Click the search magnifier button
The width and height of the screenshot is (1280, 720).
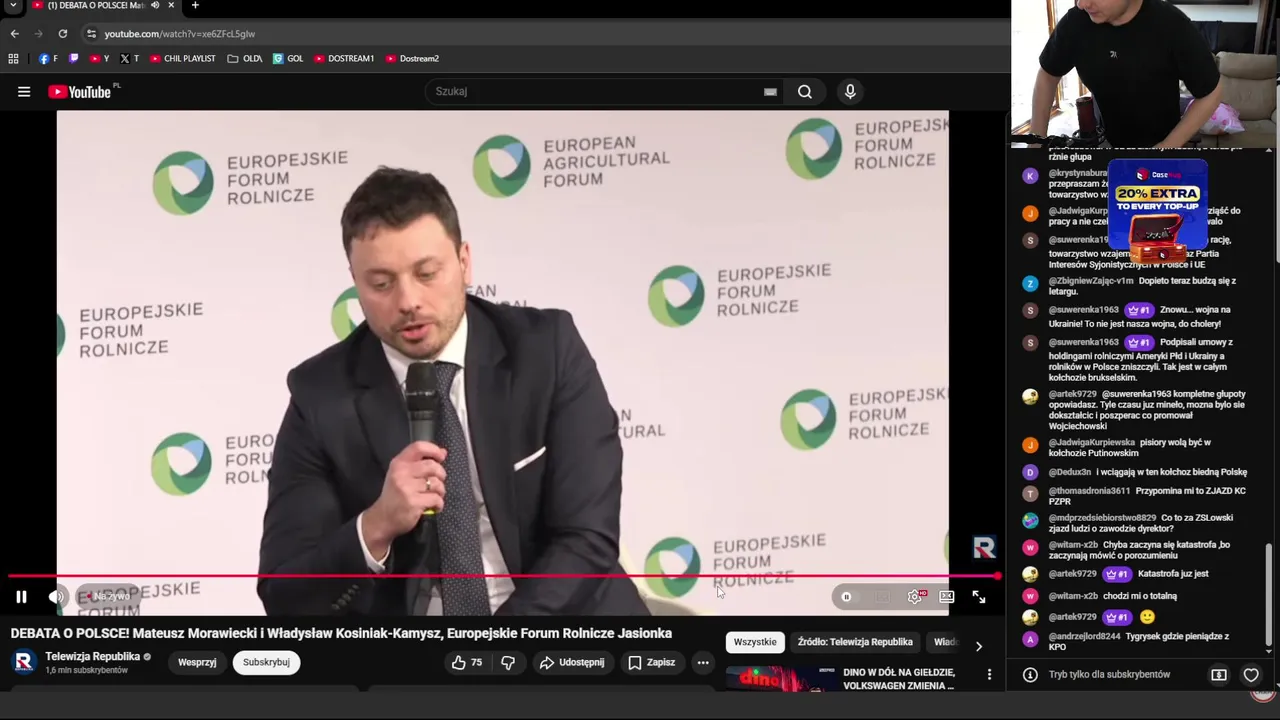pos(805,92)
